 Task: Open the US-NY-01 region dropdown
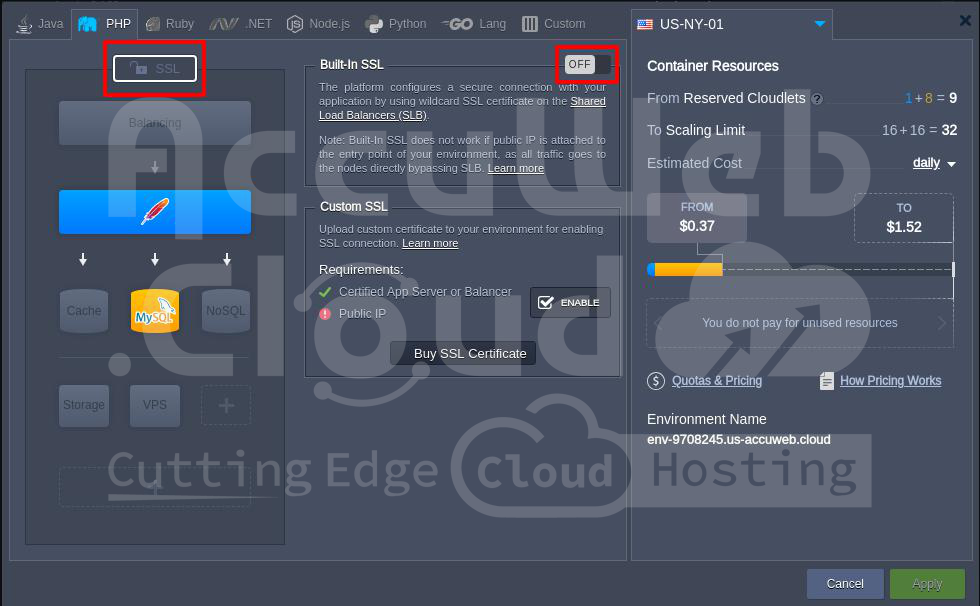[x=820, y=24]
